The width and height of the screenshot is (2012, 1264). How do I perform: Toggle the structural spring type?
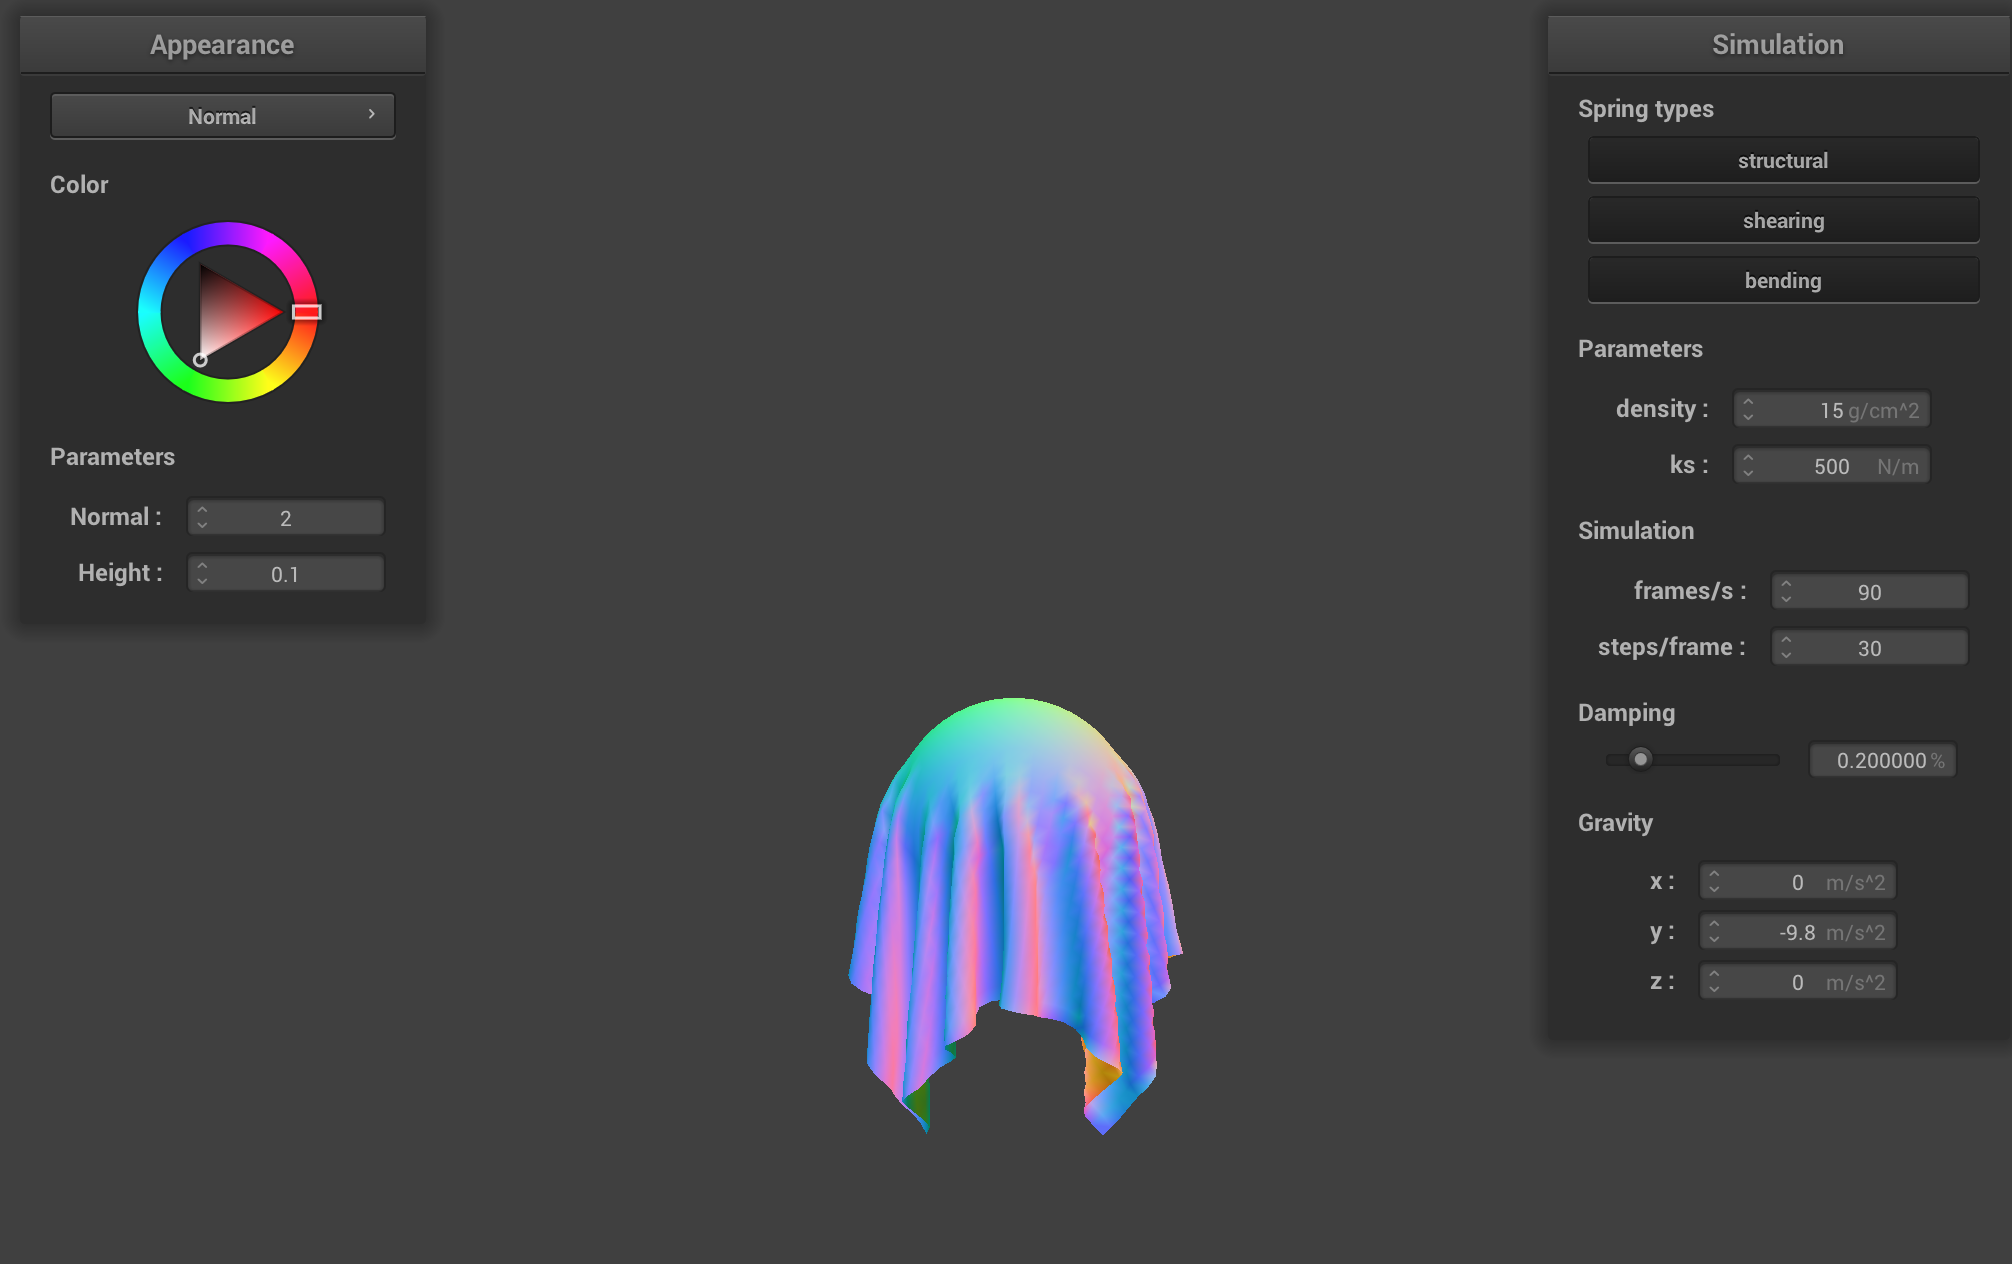click(x=1782, y=161)
